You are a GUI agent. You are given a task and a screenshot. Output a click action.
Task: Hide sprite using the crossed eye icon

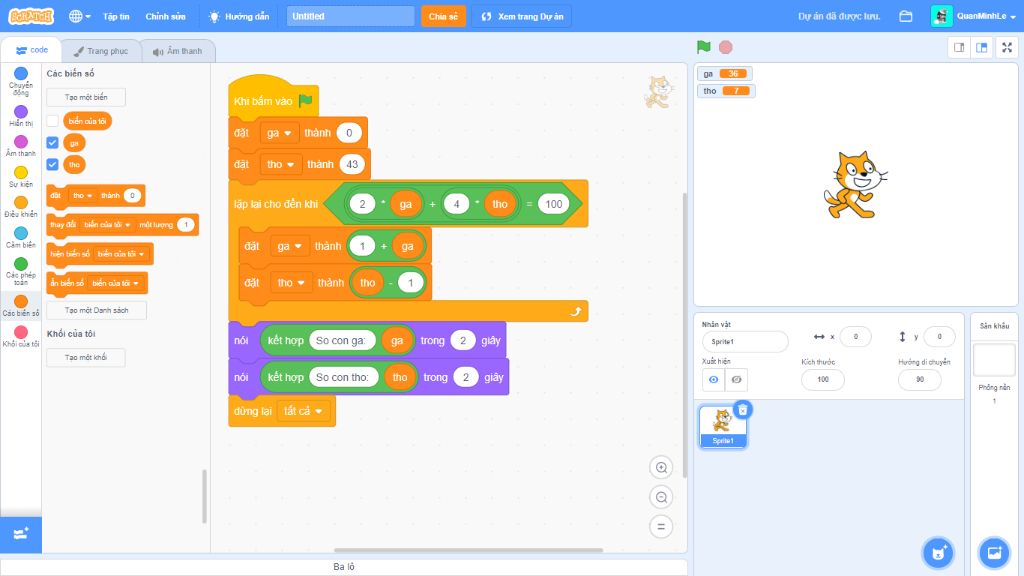[x=736, y=379]
